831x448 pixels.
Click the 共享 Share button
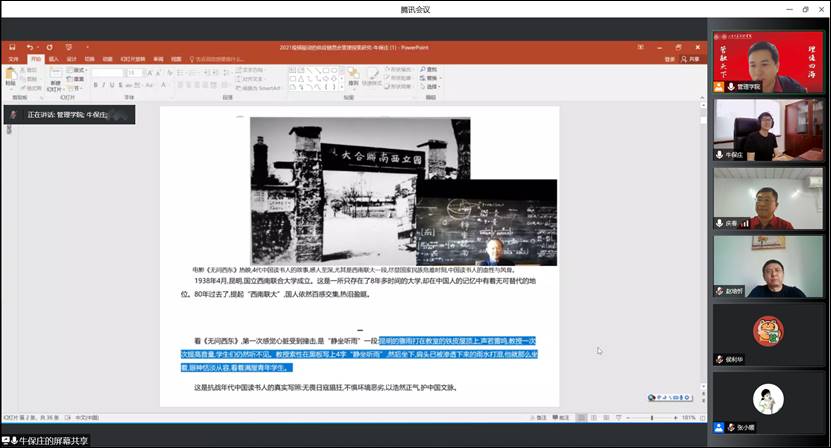tap(691, 59)
